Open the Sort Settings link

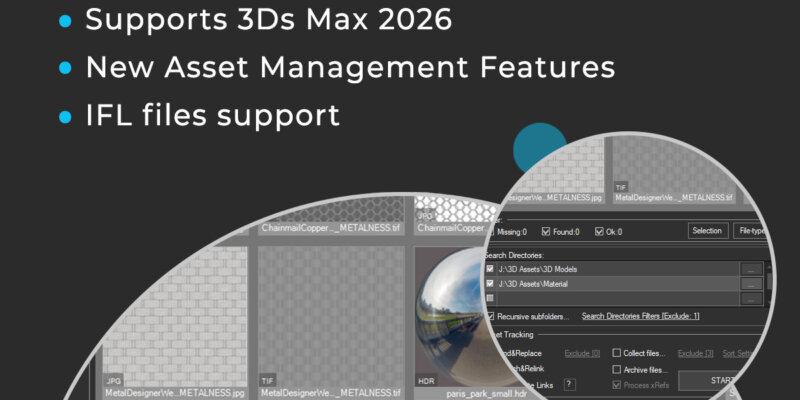tap(738, 353)
